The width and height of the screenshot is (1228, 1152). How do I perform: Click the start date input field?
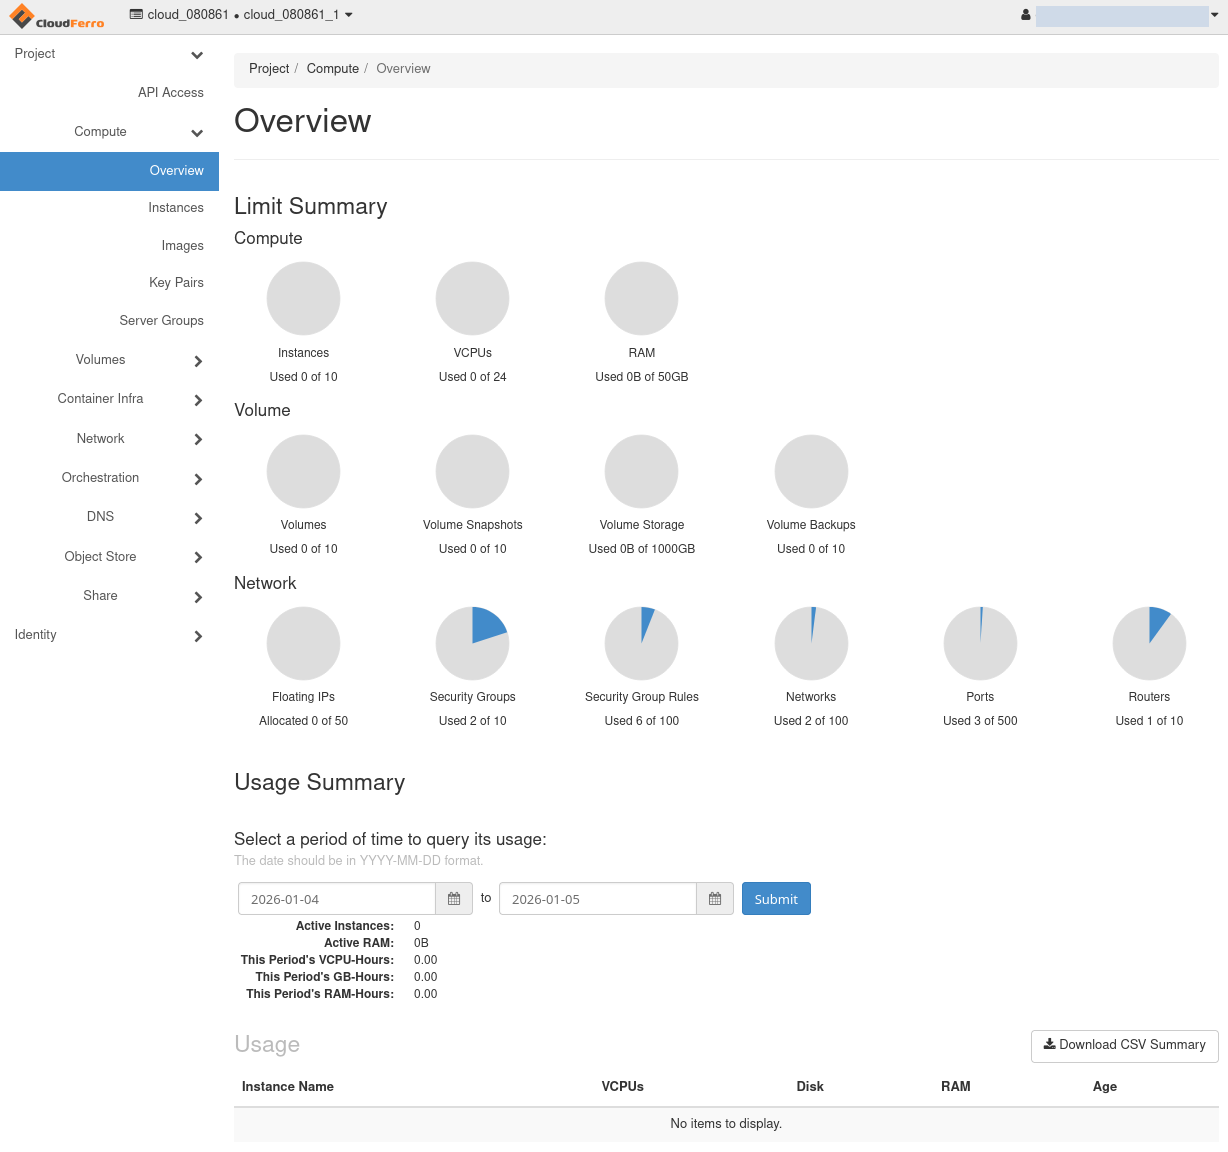(x=336, y=899)
